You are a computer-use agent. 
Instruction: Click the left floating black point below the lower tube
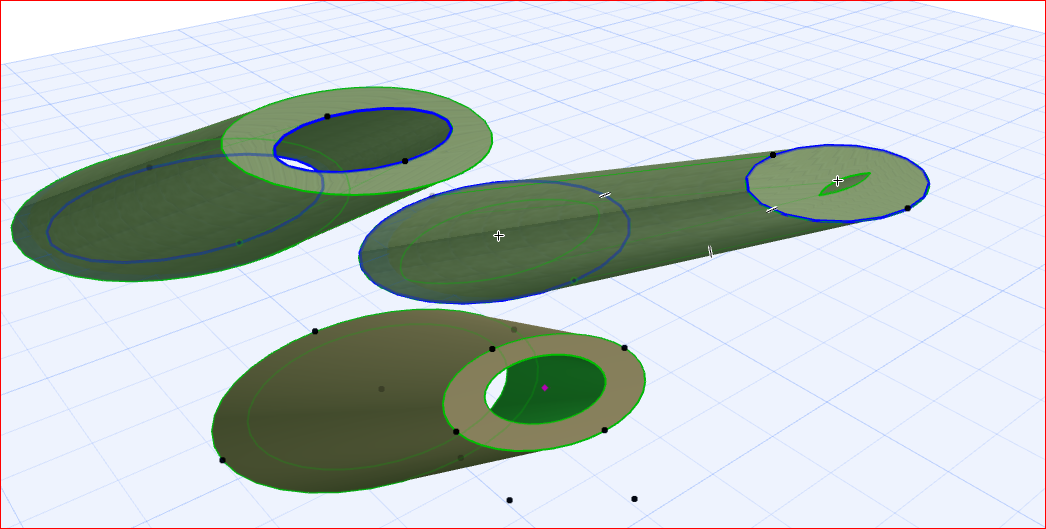point(510,500)
